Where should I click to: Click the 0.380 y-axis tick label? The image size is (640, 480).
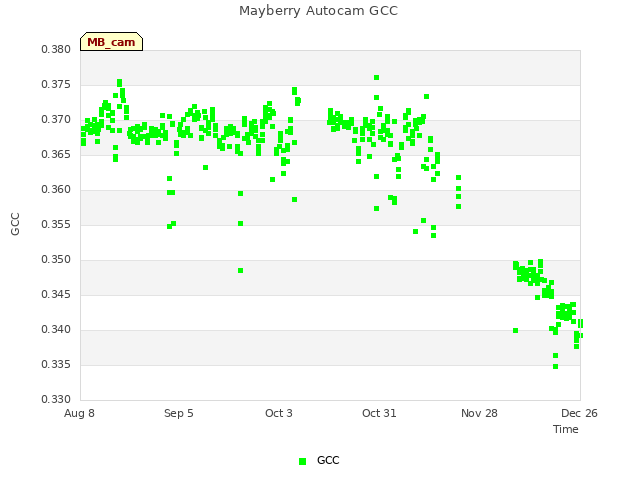pyautogui.click(x=56, y=49)
